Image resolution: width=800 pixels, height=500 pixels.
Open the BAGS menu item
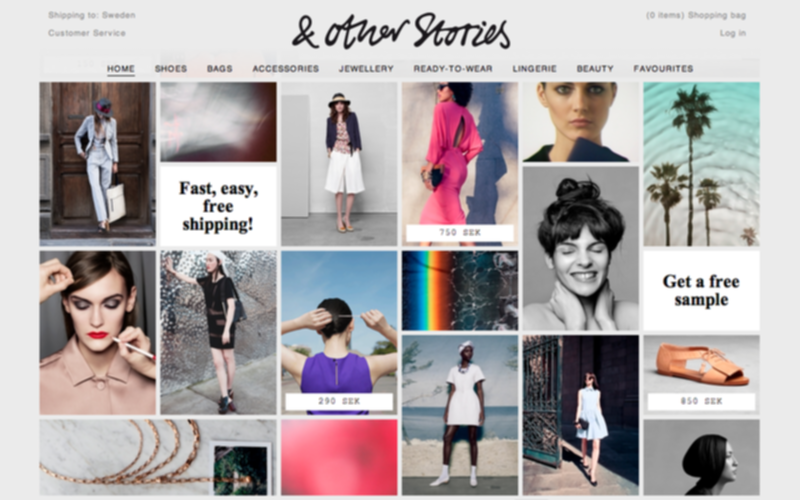(x=220, y=68)
